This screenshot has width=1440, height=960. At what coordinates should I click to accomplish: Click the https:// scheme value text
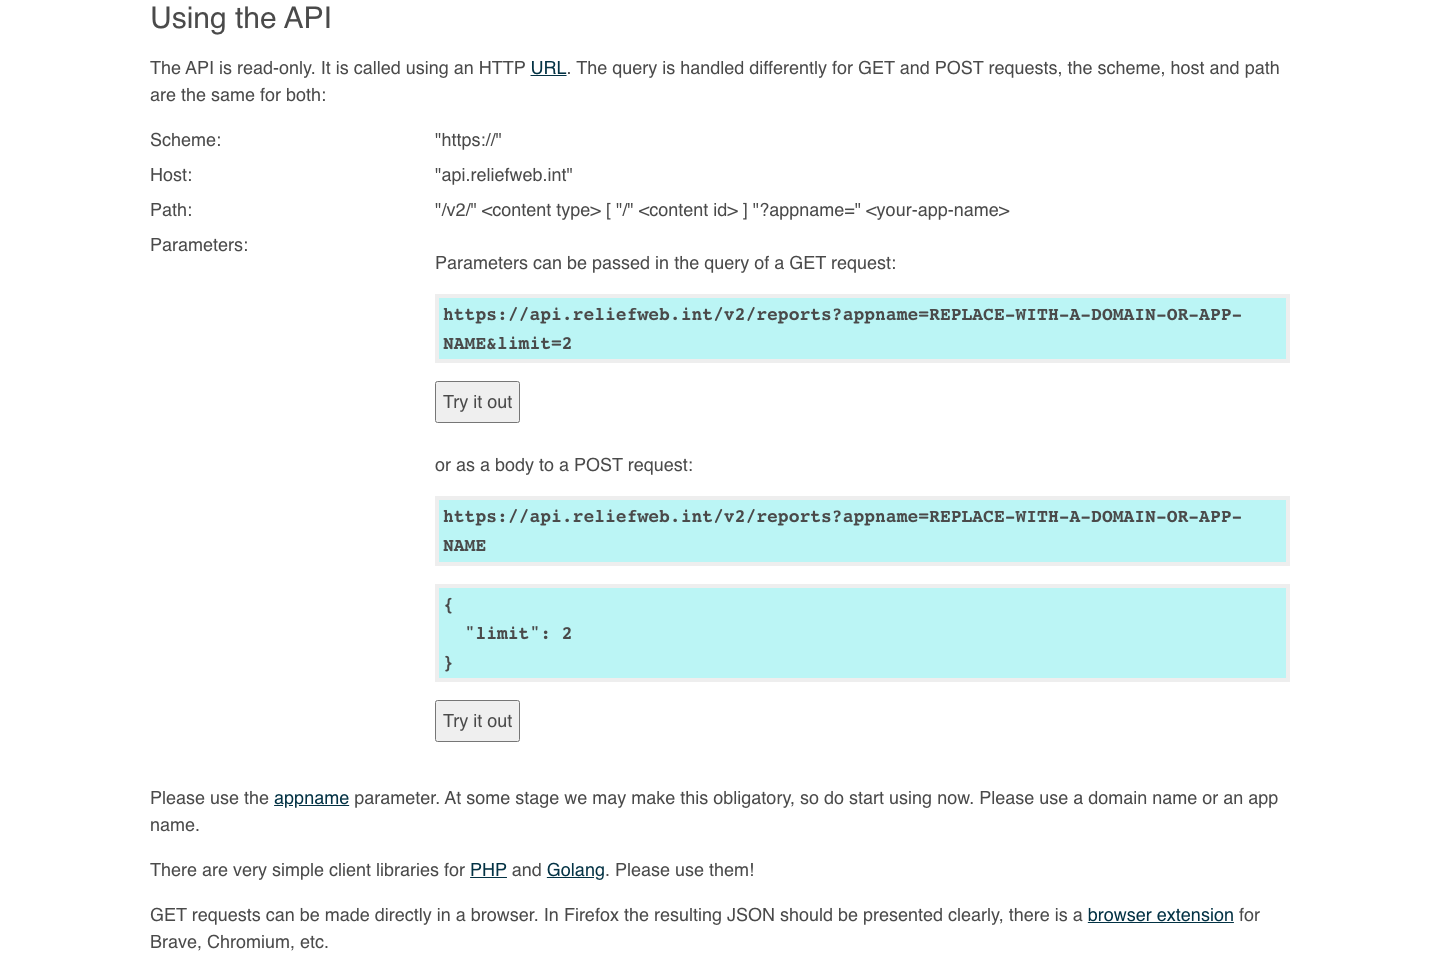(x=468, y=140)
